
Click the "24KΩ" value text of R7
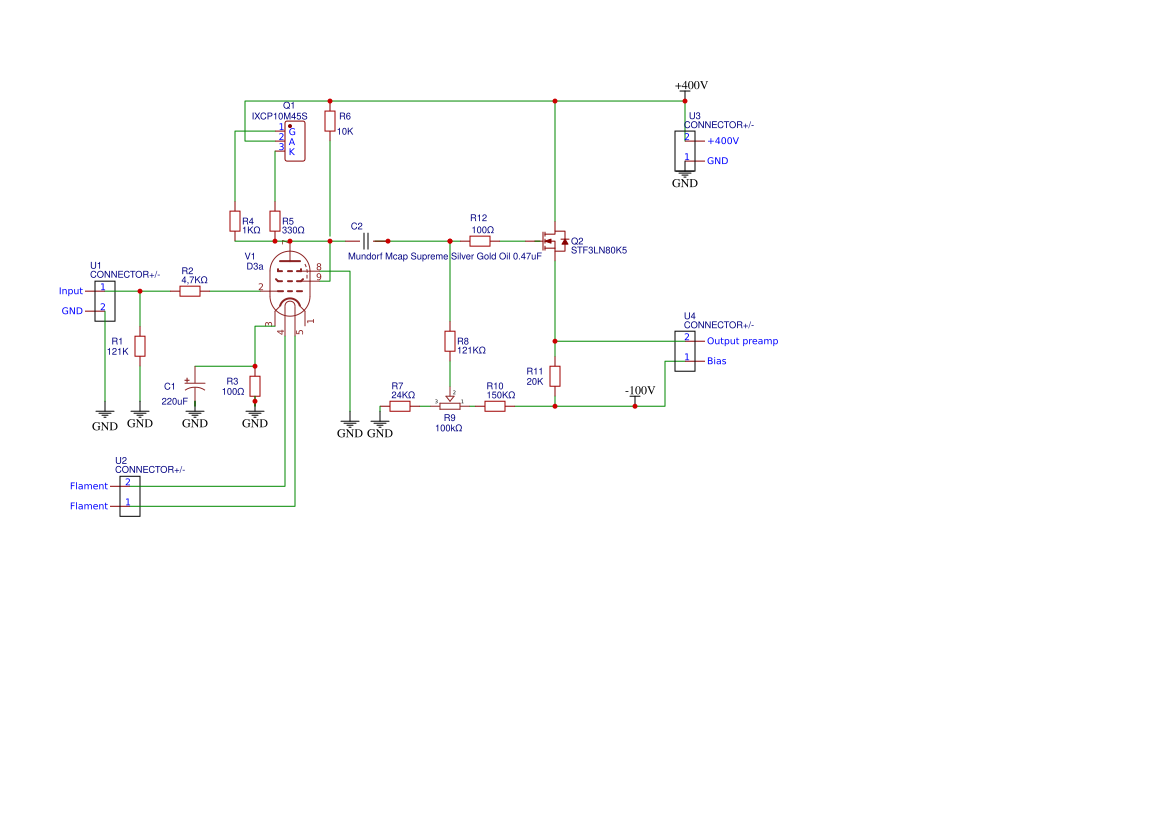(403, 396)
